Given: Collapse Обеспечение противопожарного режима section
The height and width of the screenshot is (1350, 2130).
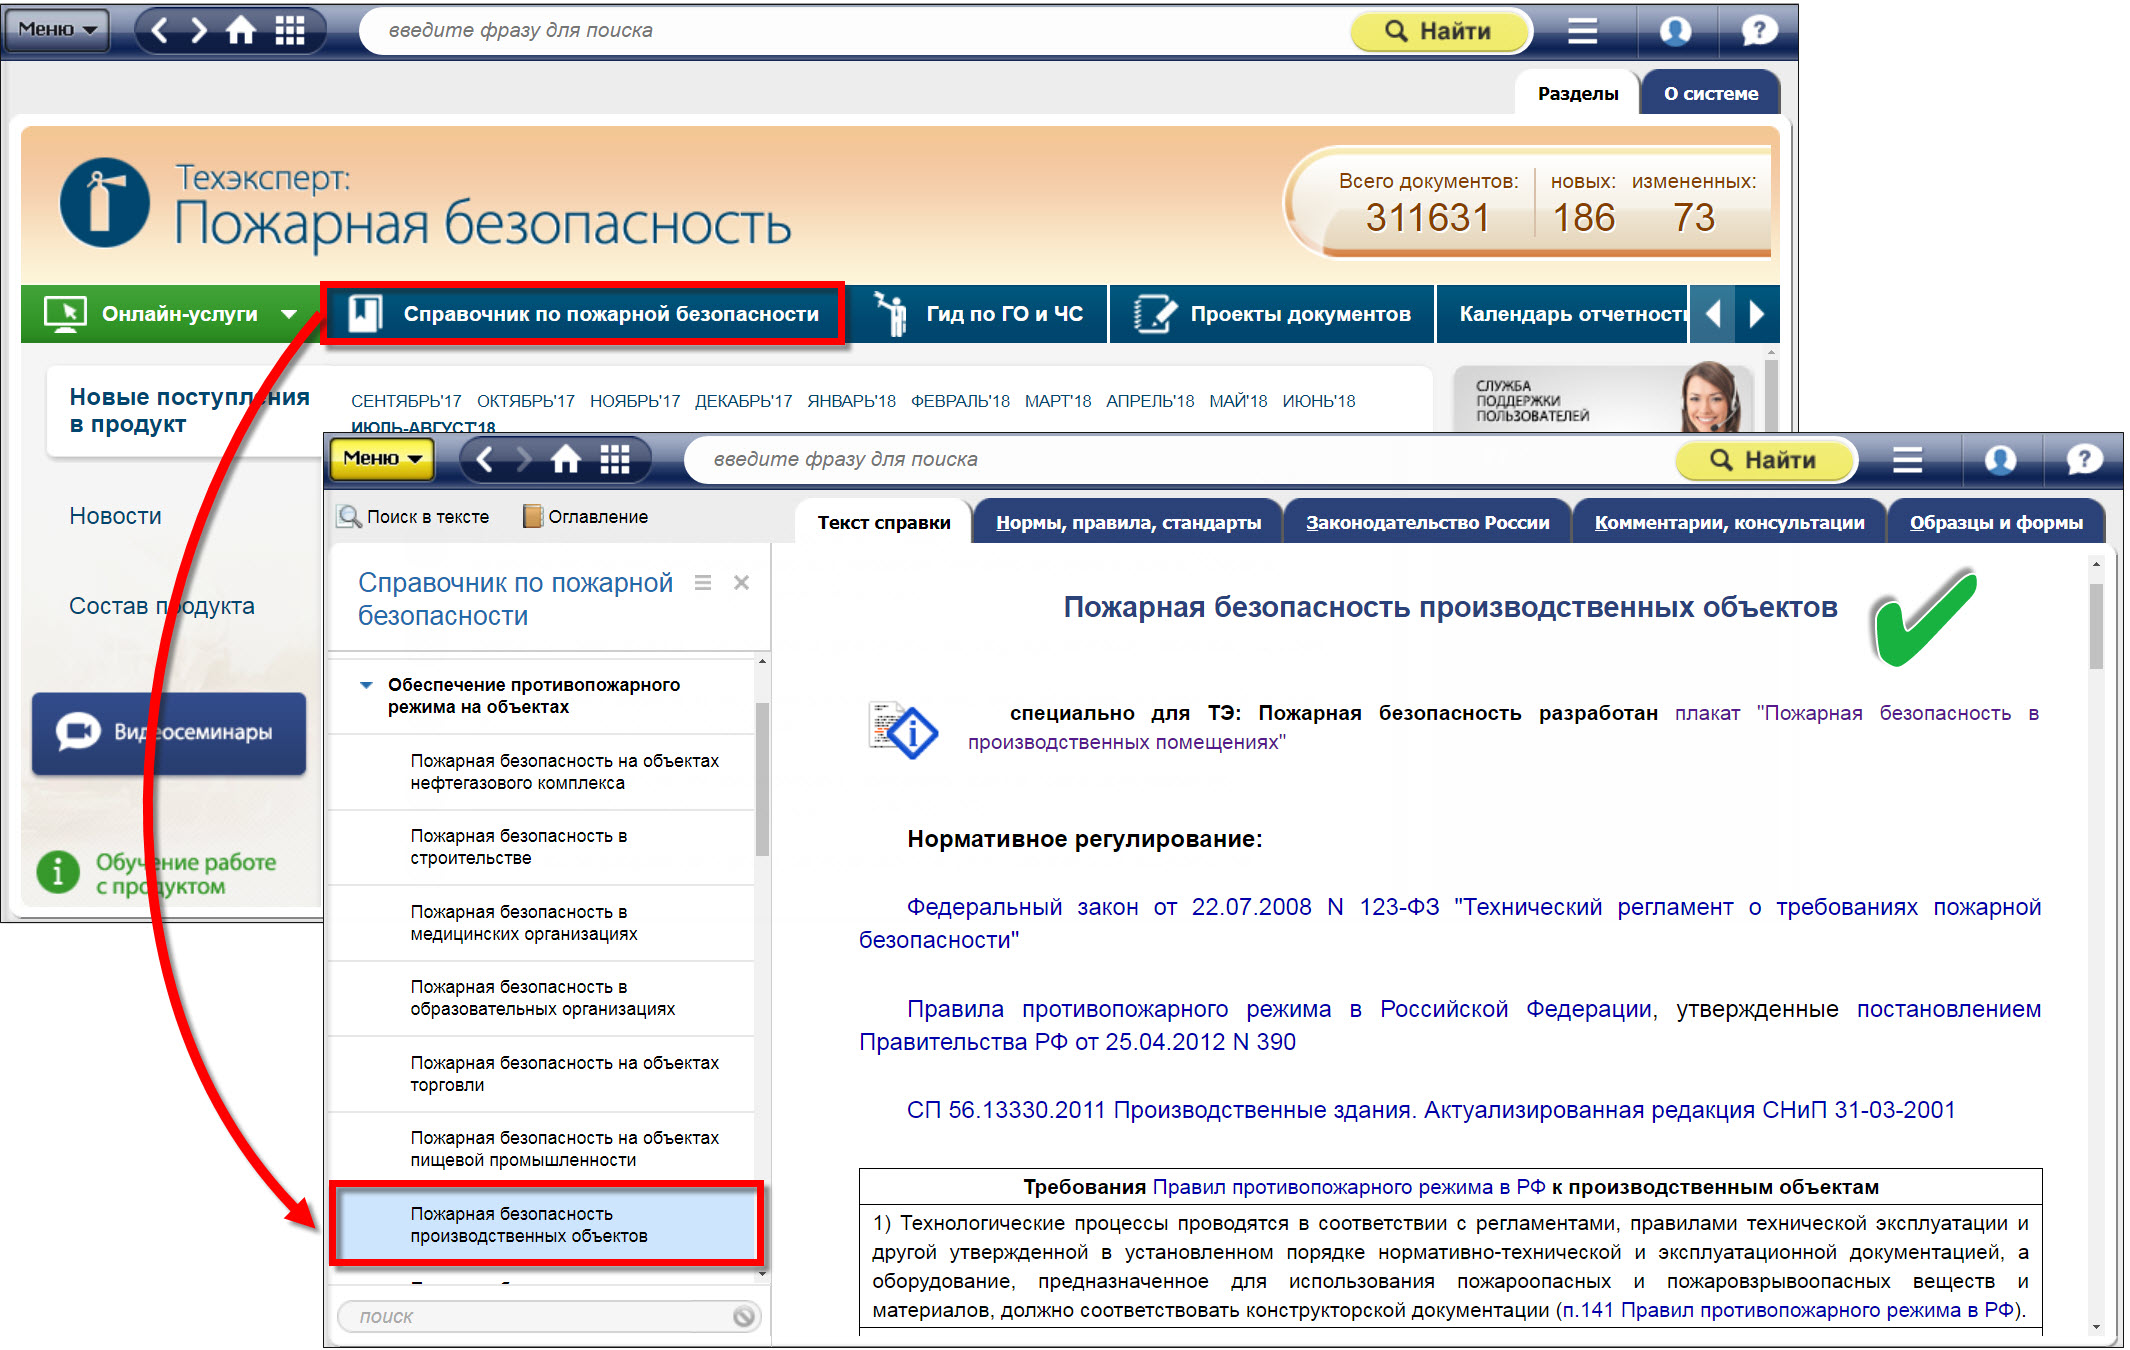Looking at the screenshot, I should pos(366,686).
